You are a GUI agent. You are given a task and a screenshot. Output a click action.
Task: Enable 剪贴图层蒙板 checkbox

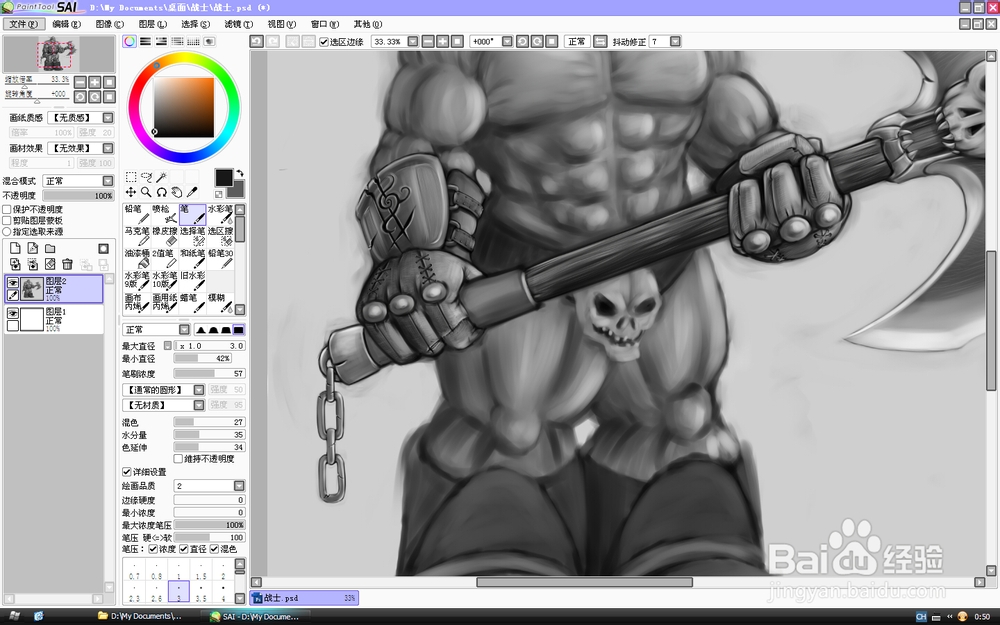tap(7, 221)
